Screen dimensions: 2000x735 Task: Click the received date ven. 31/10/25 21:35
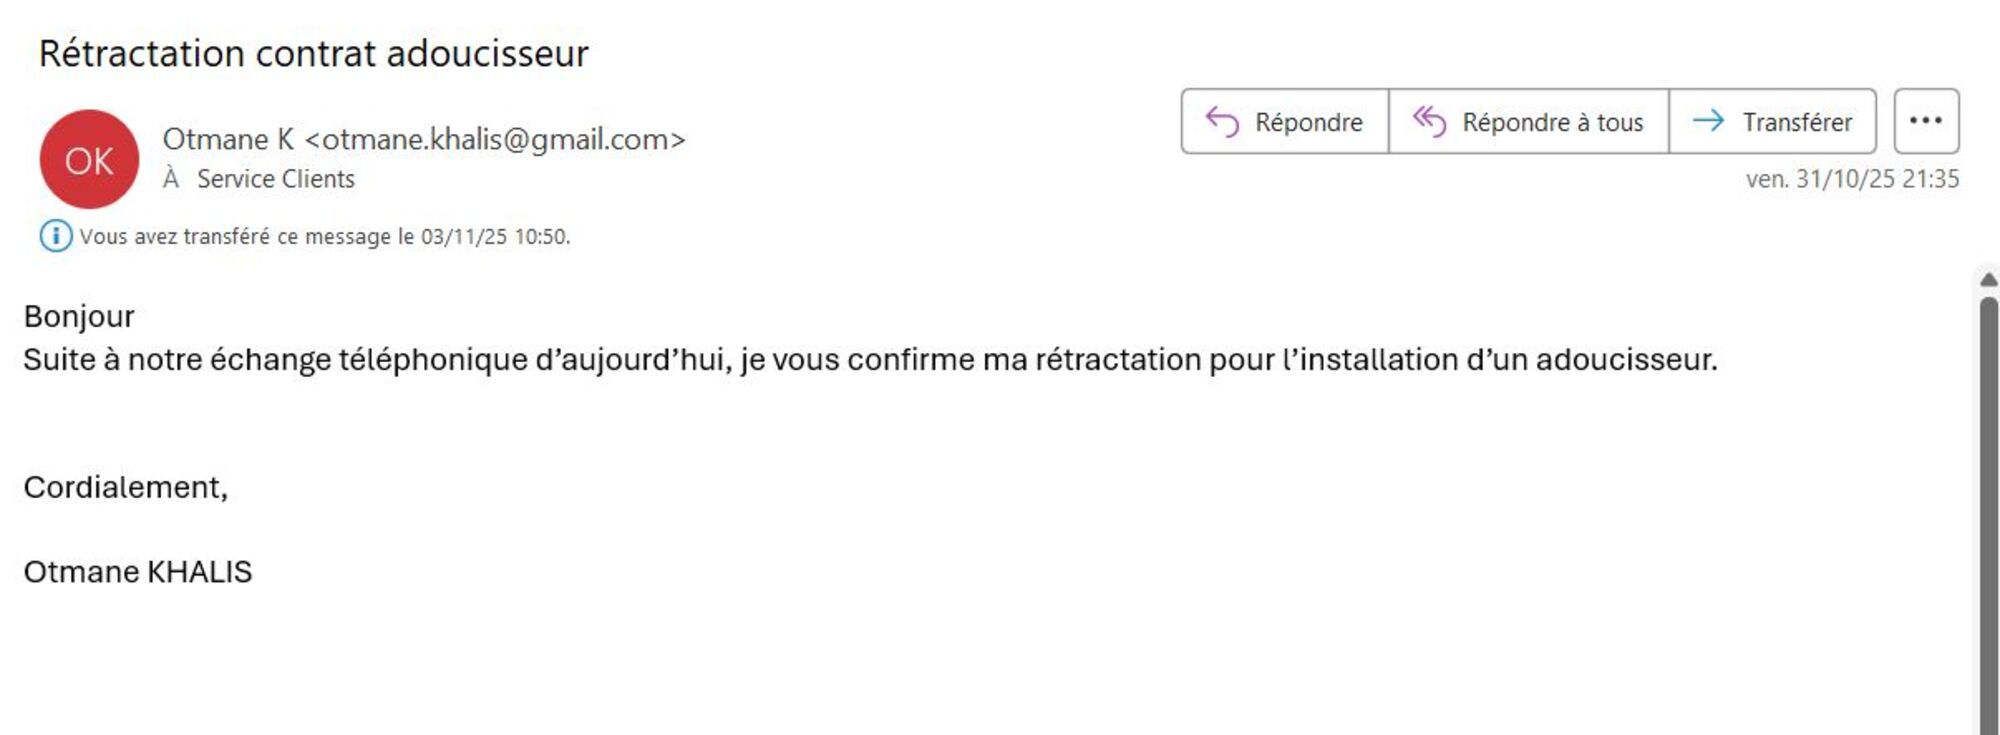pyautogui.click(x=1851, y=179)
